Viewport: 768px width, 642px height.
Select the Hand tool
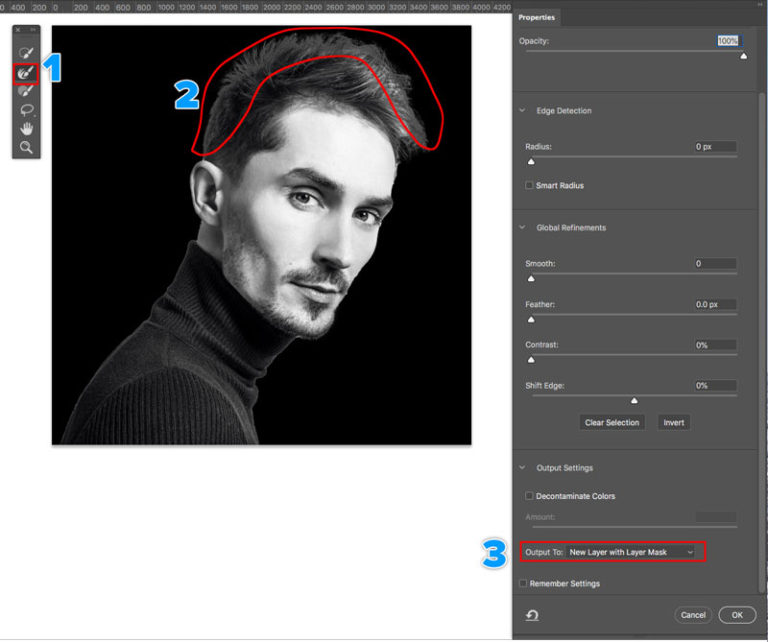tap(27, 129)
